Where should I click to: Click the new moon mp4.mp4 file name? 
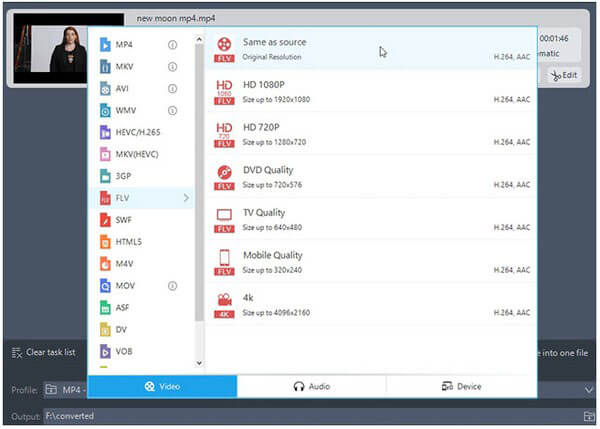176,18
